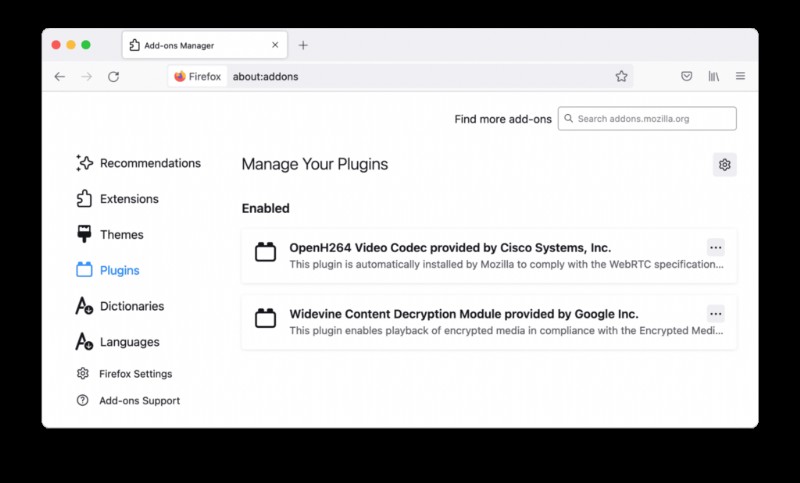Click the OpenH264 plugin block icon
The image size is (800, 483).
tap(265, 251)
